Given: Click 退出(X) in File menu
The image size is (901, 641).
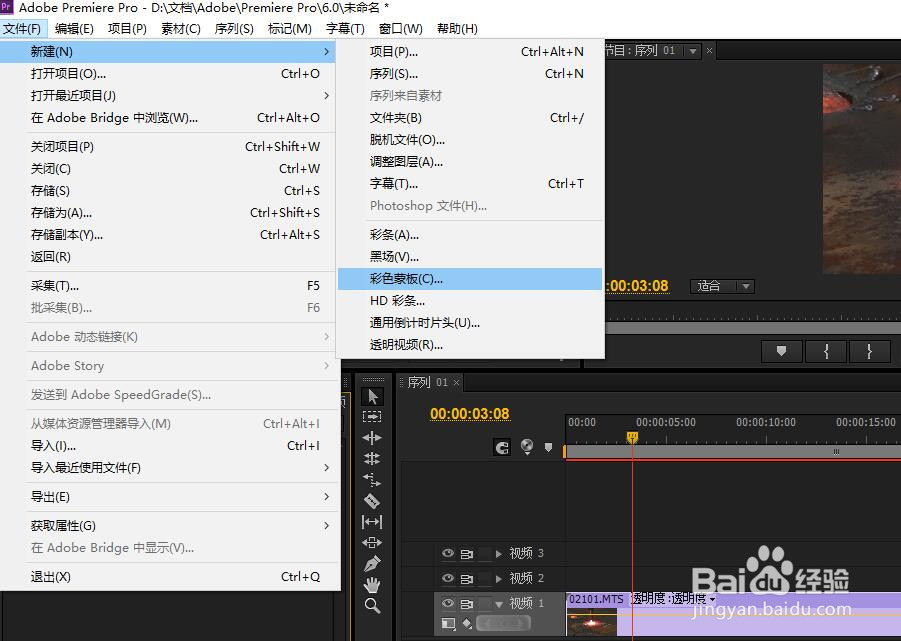Looking at the screenshot, I should tap(170, 577).
